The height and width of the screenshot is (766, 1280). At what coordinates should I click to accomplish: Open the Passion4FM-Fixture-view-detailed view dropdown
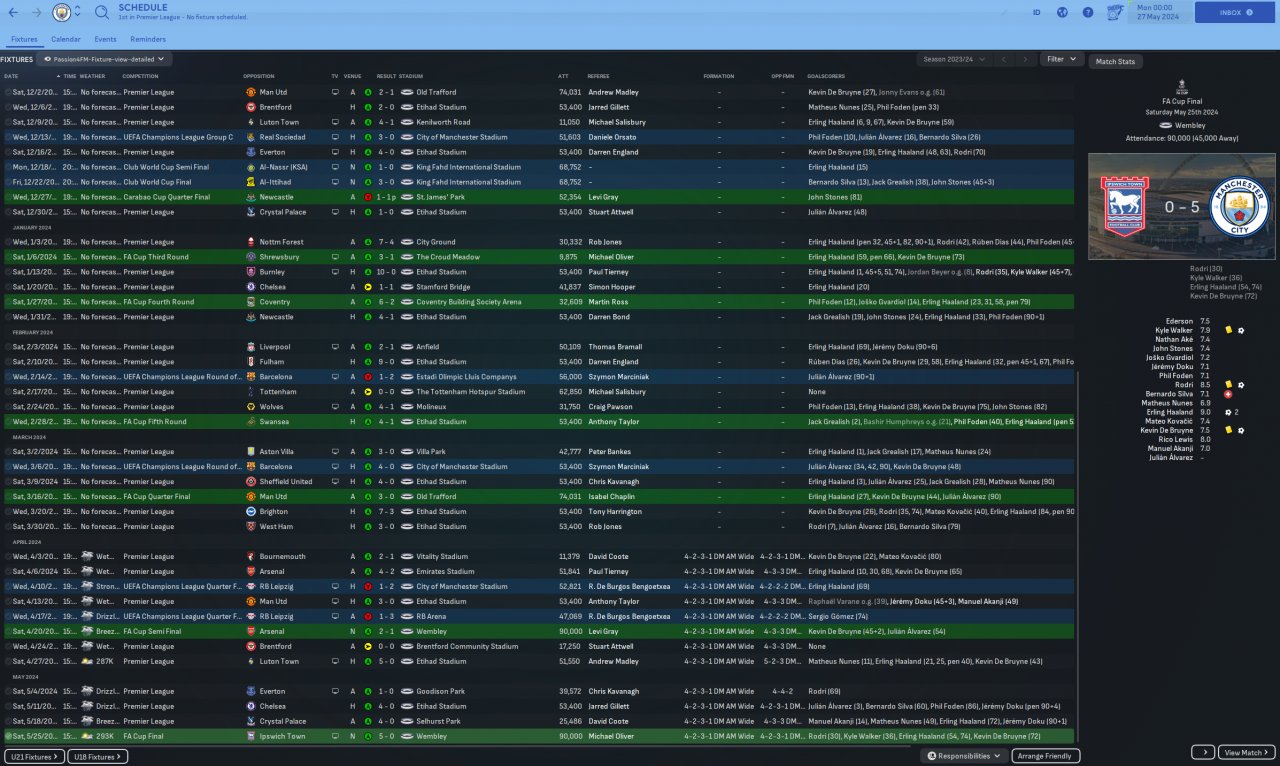(105, 59)
